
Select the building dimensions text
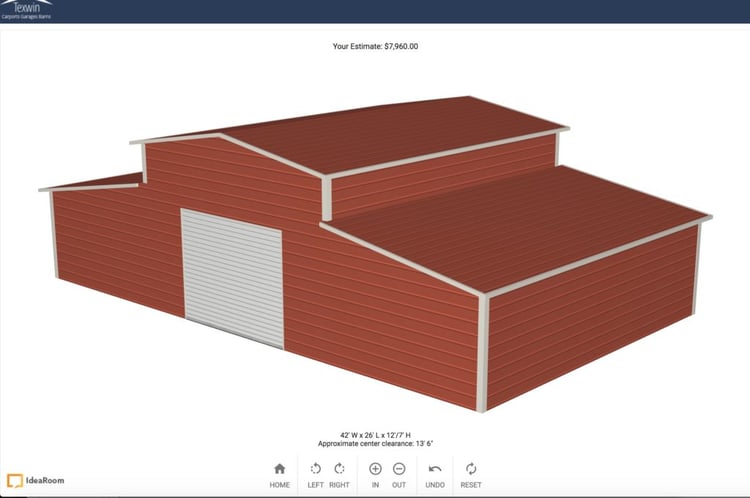pos(374,434)
